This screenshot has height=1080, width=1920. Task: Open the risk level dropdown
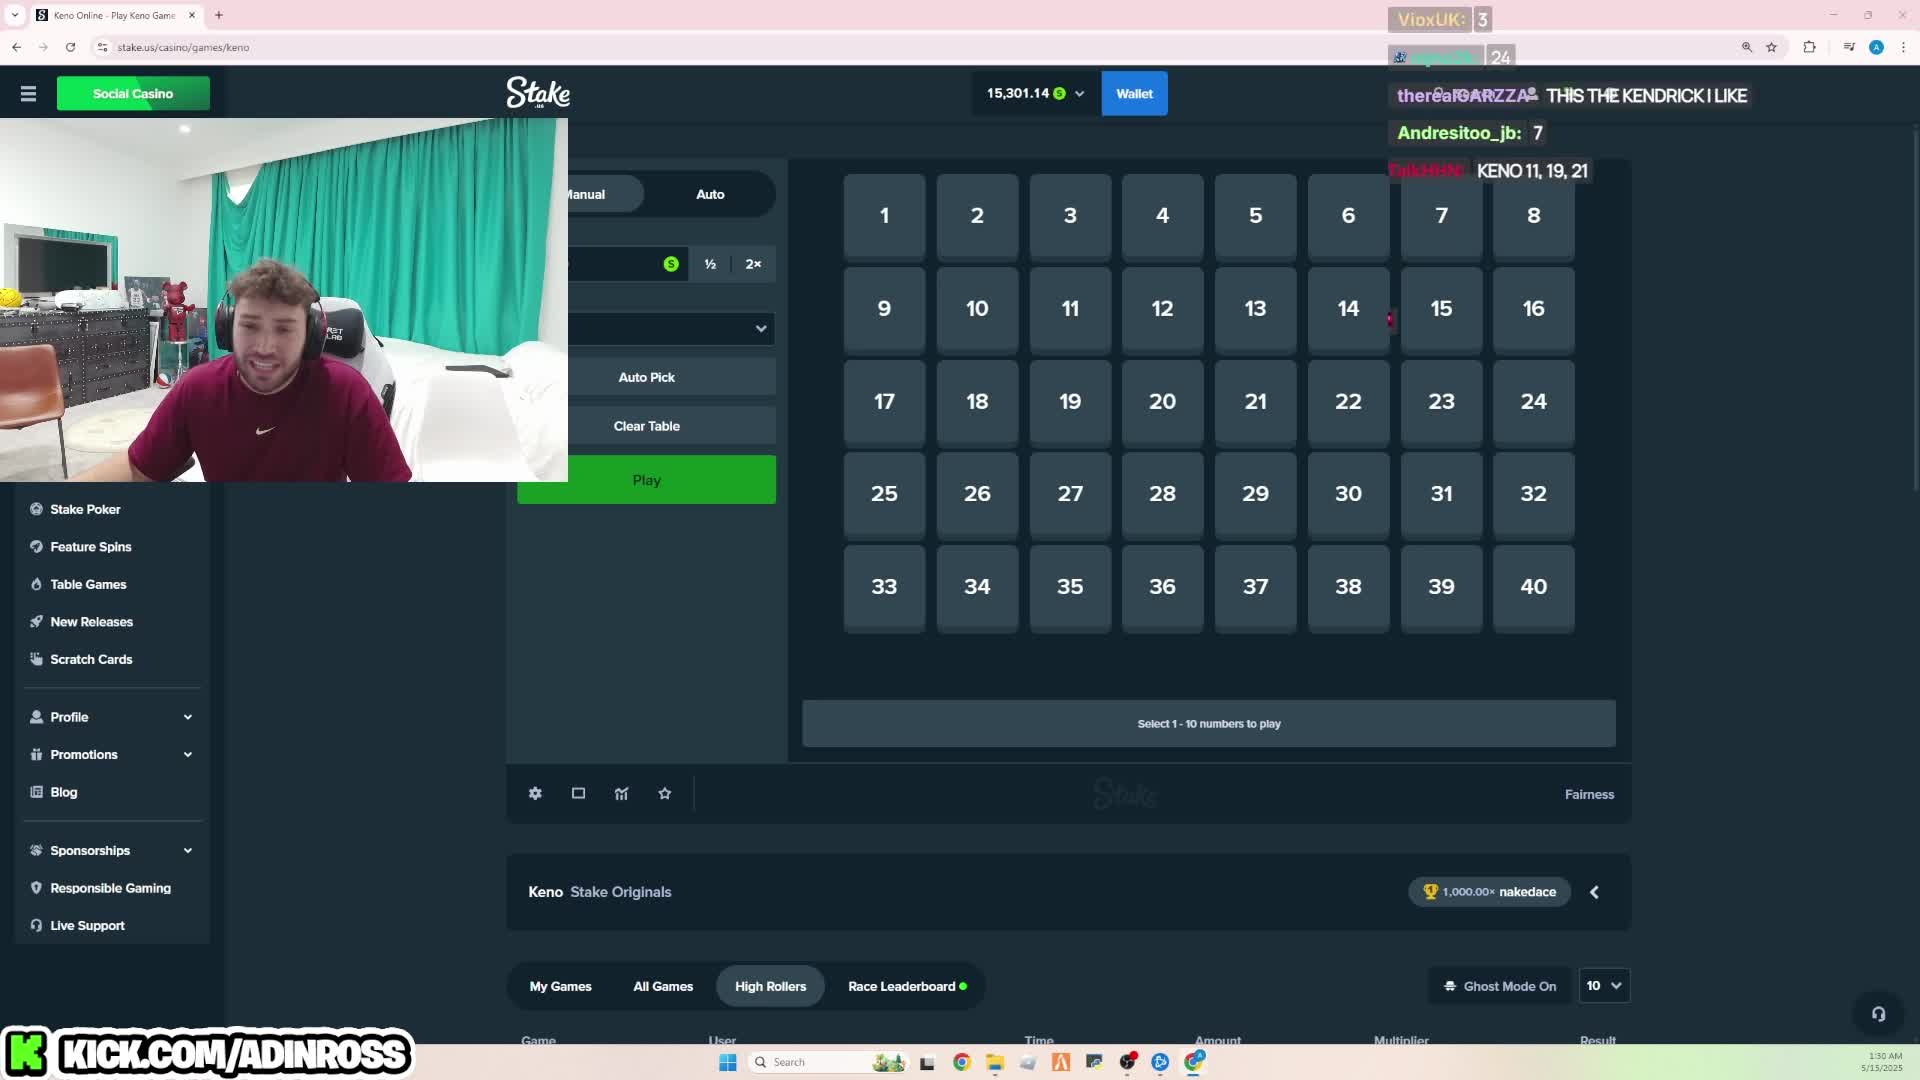tap(672, 328)
